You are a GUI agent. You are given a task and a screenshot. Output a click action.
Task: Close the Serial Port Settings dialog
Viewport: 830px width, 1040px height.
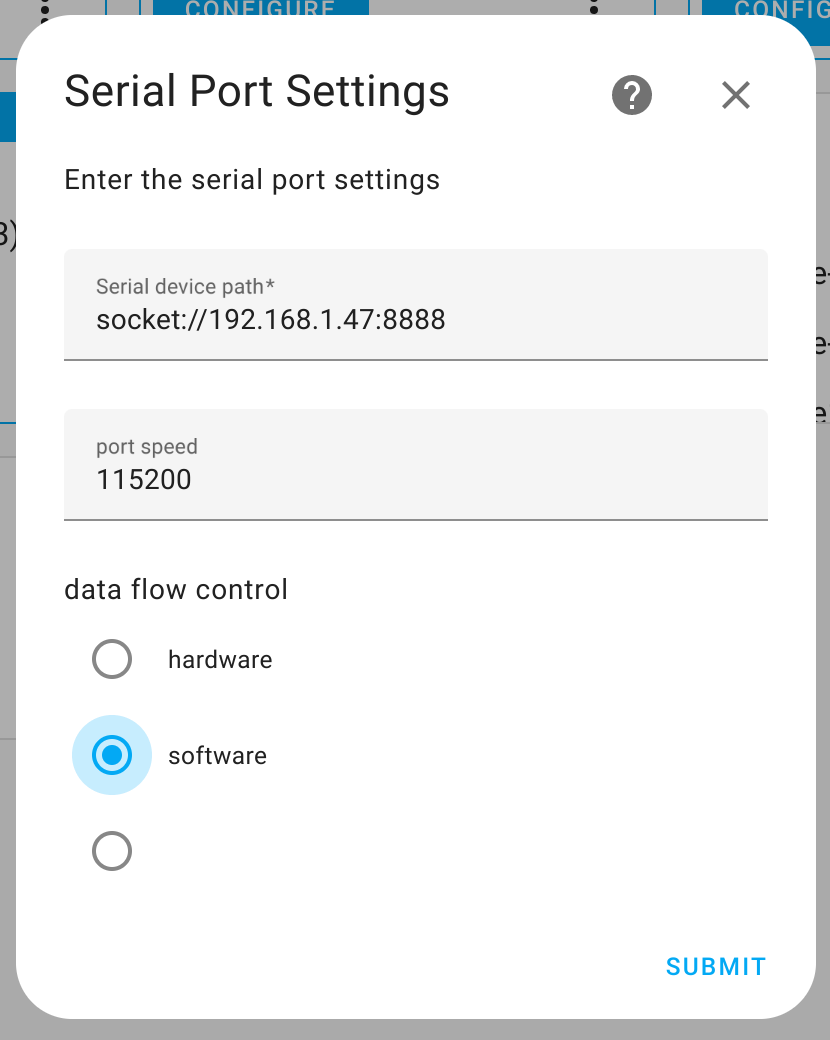coord(736,95)
